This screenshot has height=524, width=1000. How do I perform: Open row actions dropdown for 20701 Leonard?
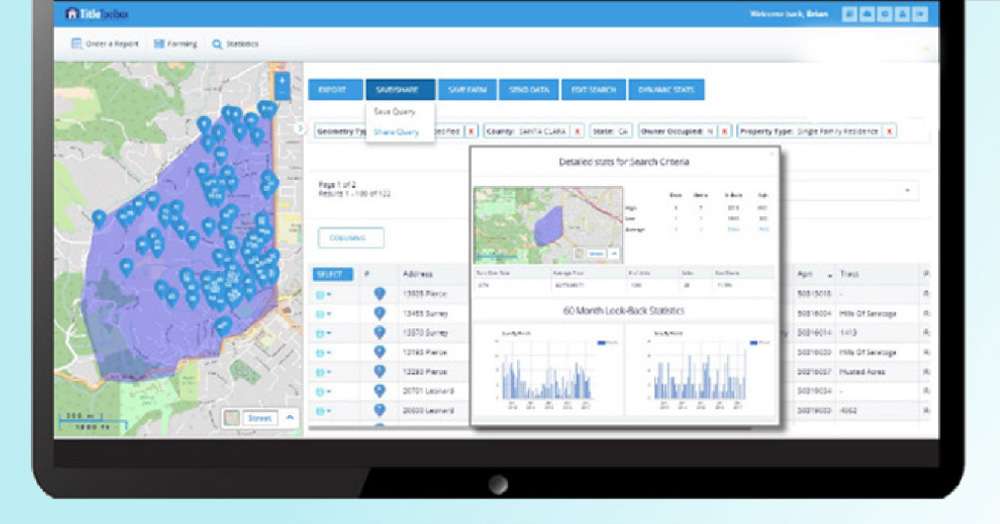pyautogui.click(x=323, y=391)
